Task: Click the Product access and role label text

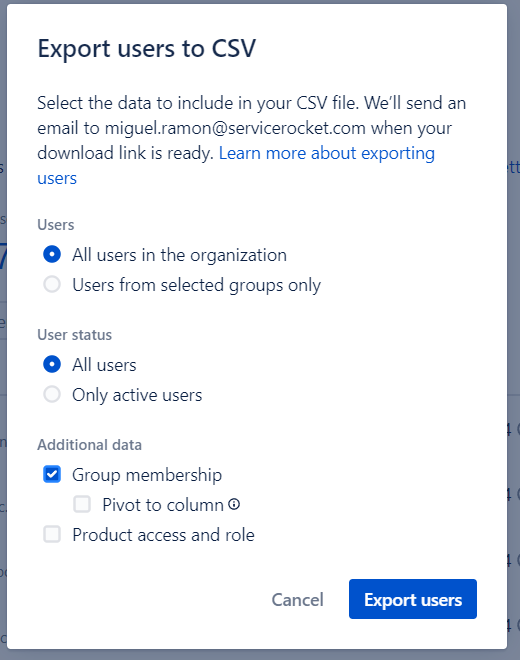Action: click(163, 535)
